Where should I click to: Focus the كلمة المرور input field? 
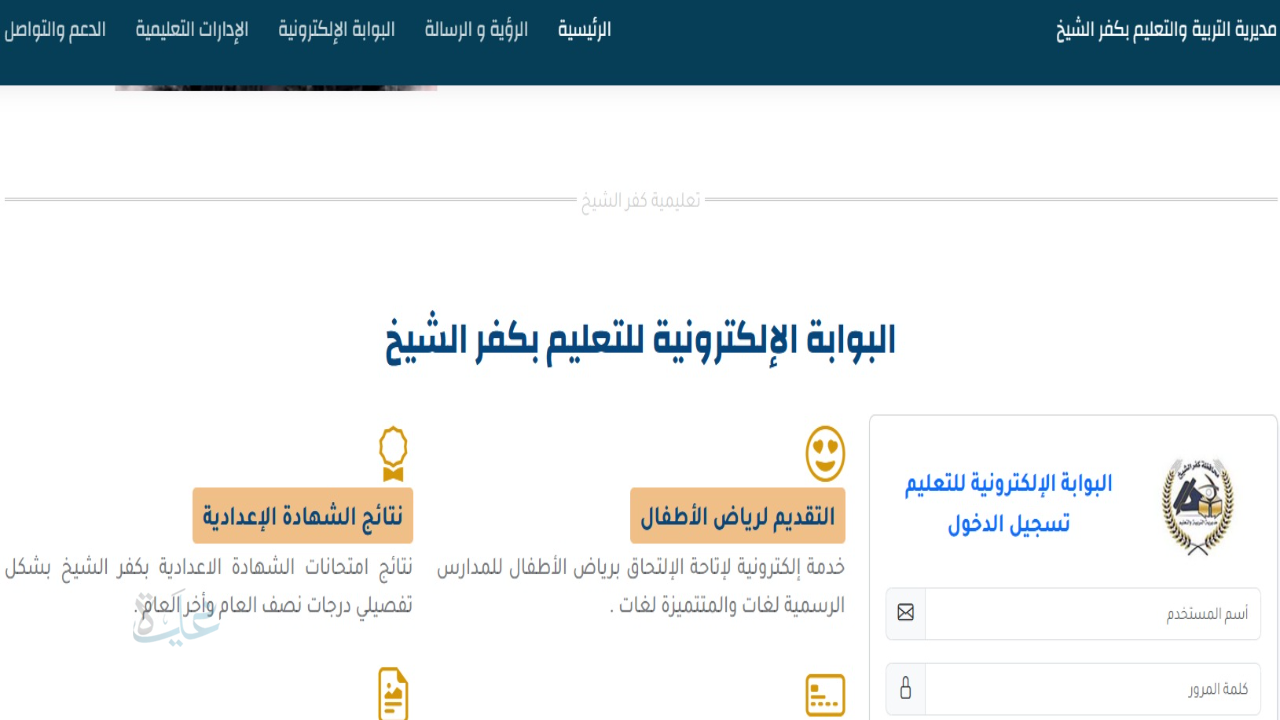pyautogui.click(x=1093, y=688)
